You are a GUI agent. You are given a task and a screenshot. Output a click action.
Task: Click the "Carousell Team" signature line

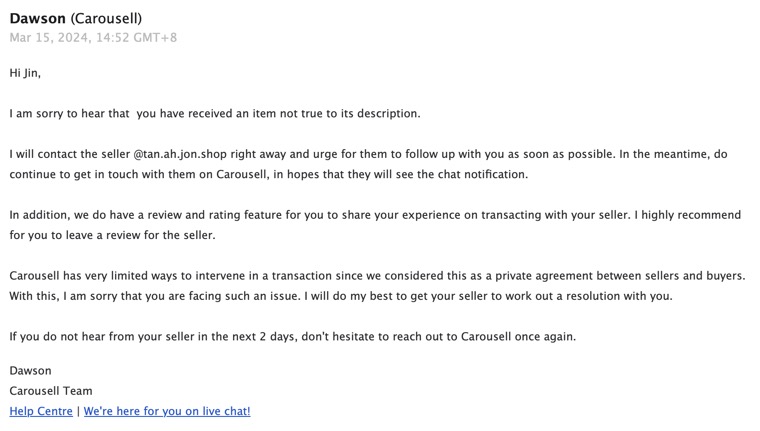click(x=50, y=391)
